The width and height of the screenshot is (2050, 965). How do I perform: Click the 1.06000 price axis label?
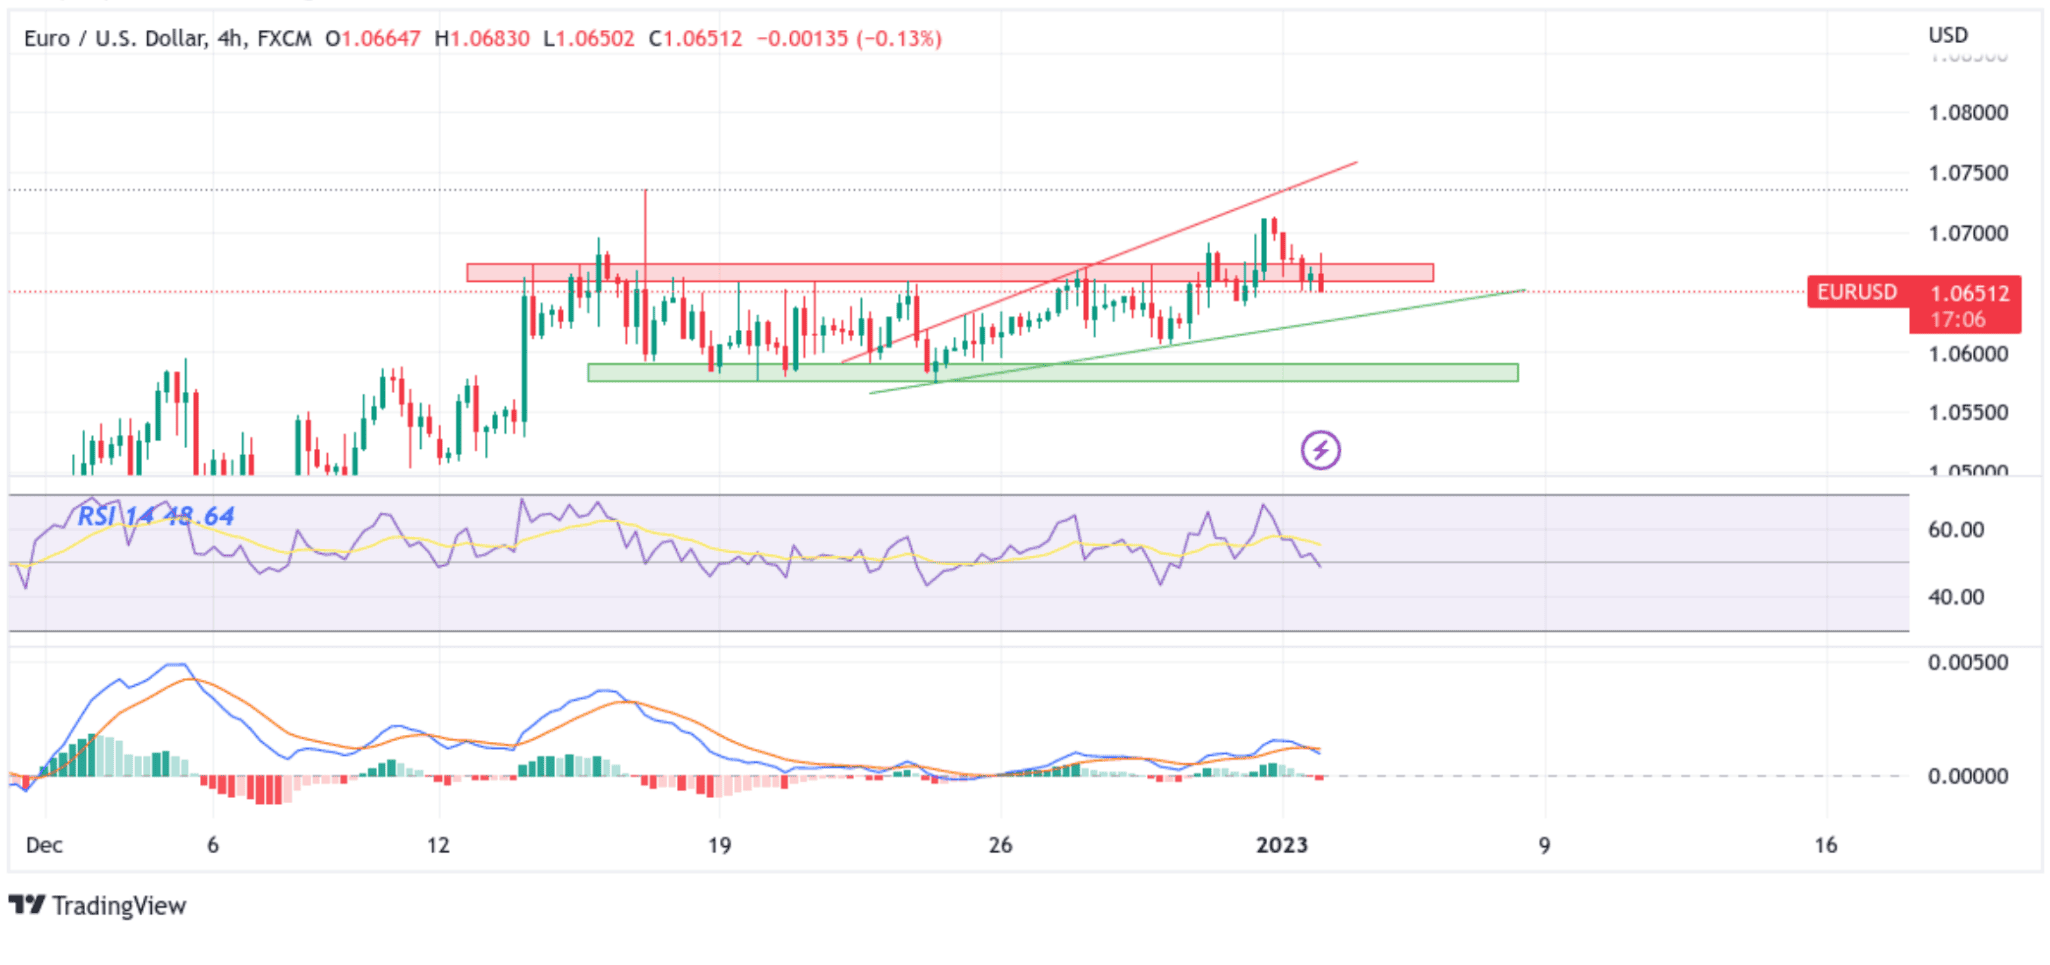coord(1968,354)
